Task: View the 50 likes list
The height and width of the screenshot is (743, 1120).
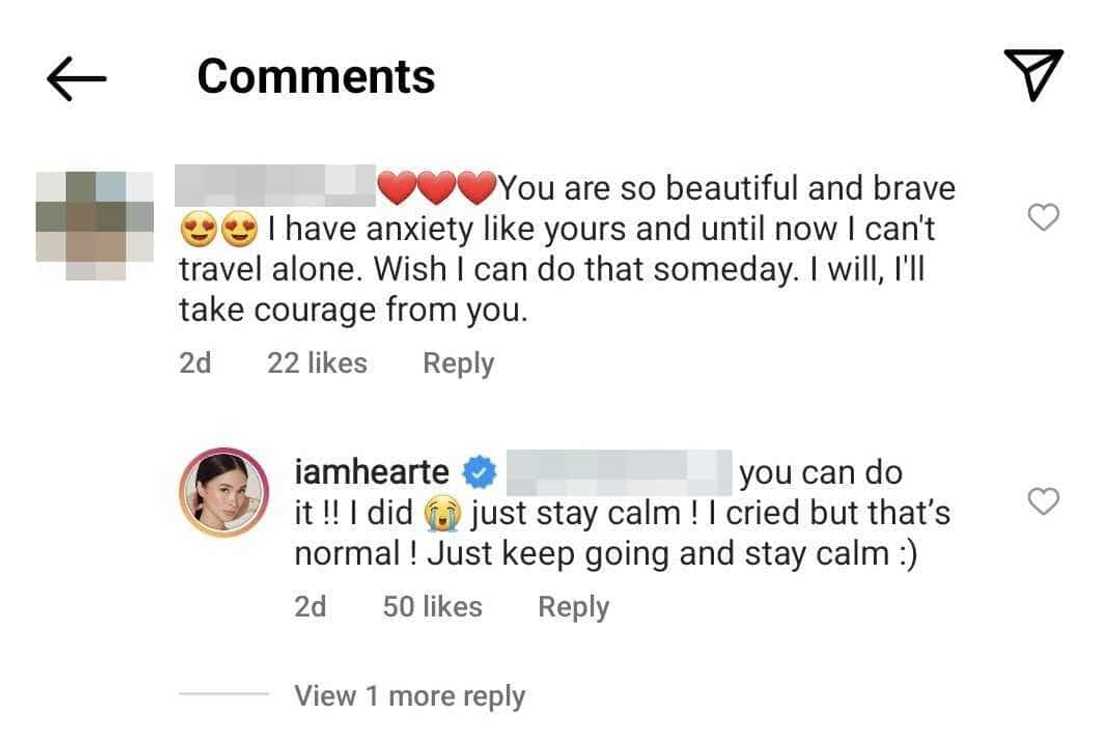Action: 432,607
